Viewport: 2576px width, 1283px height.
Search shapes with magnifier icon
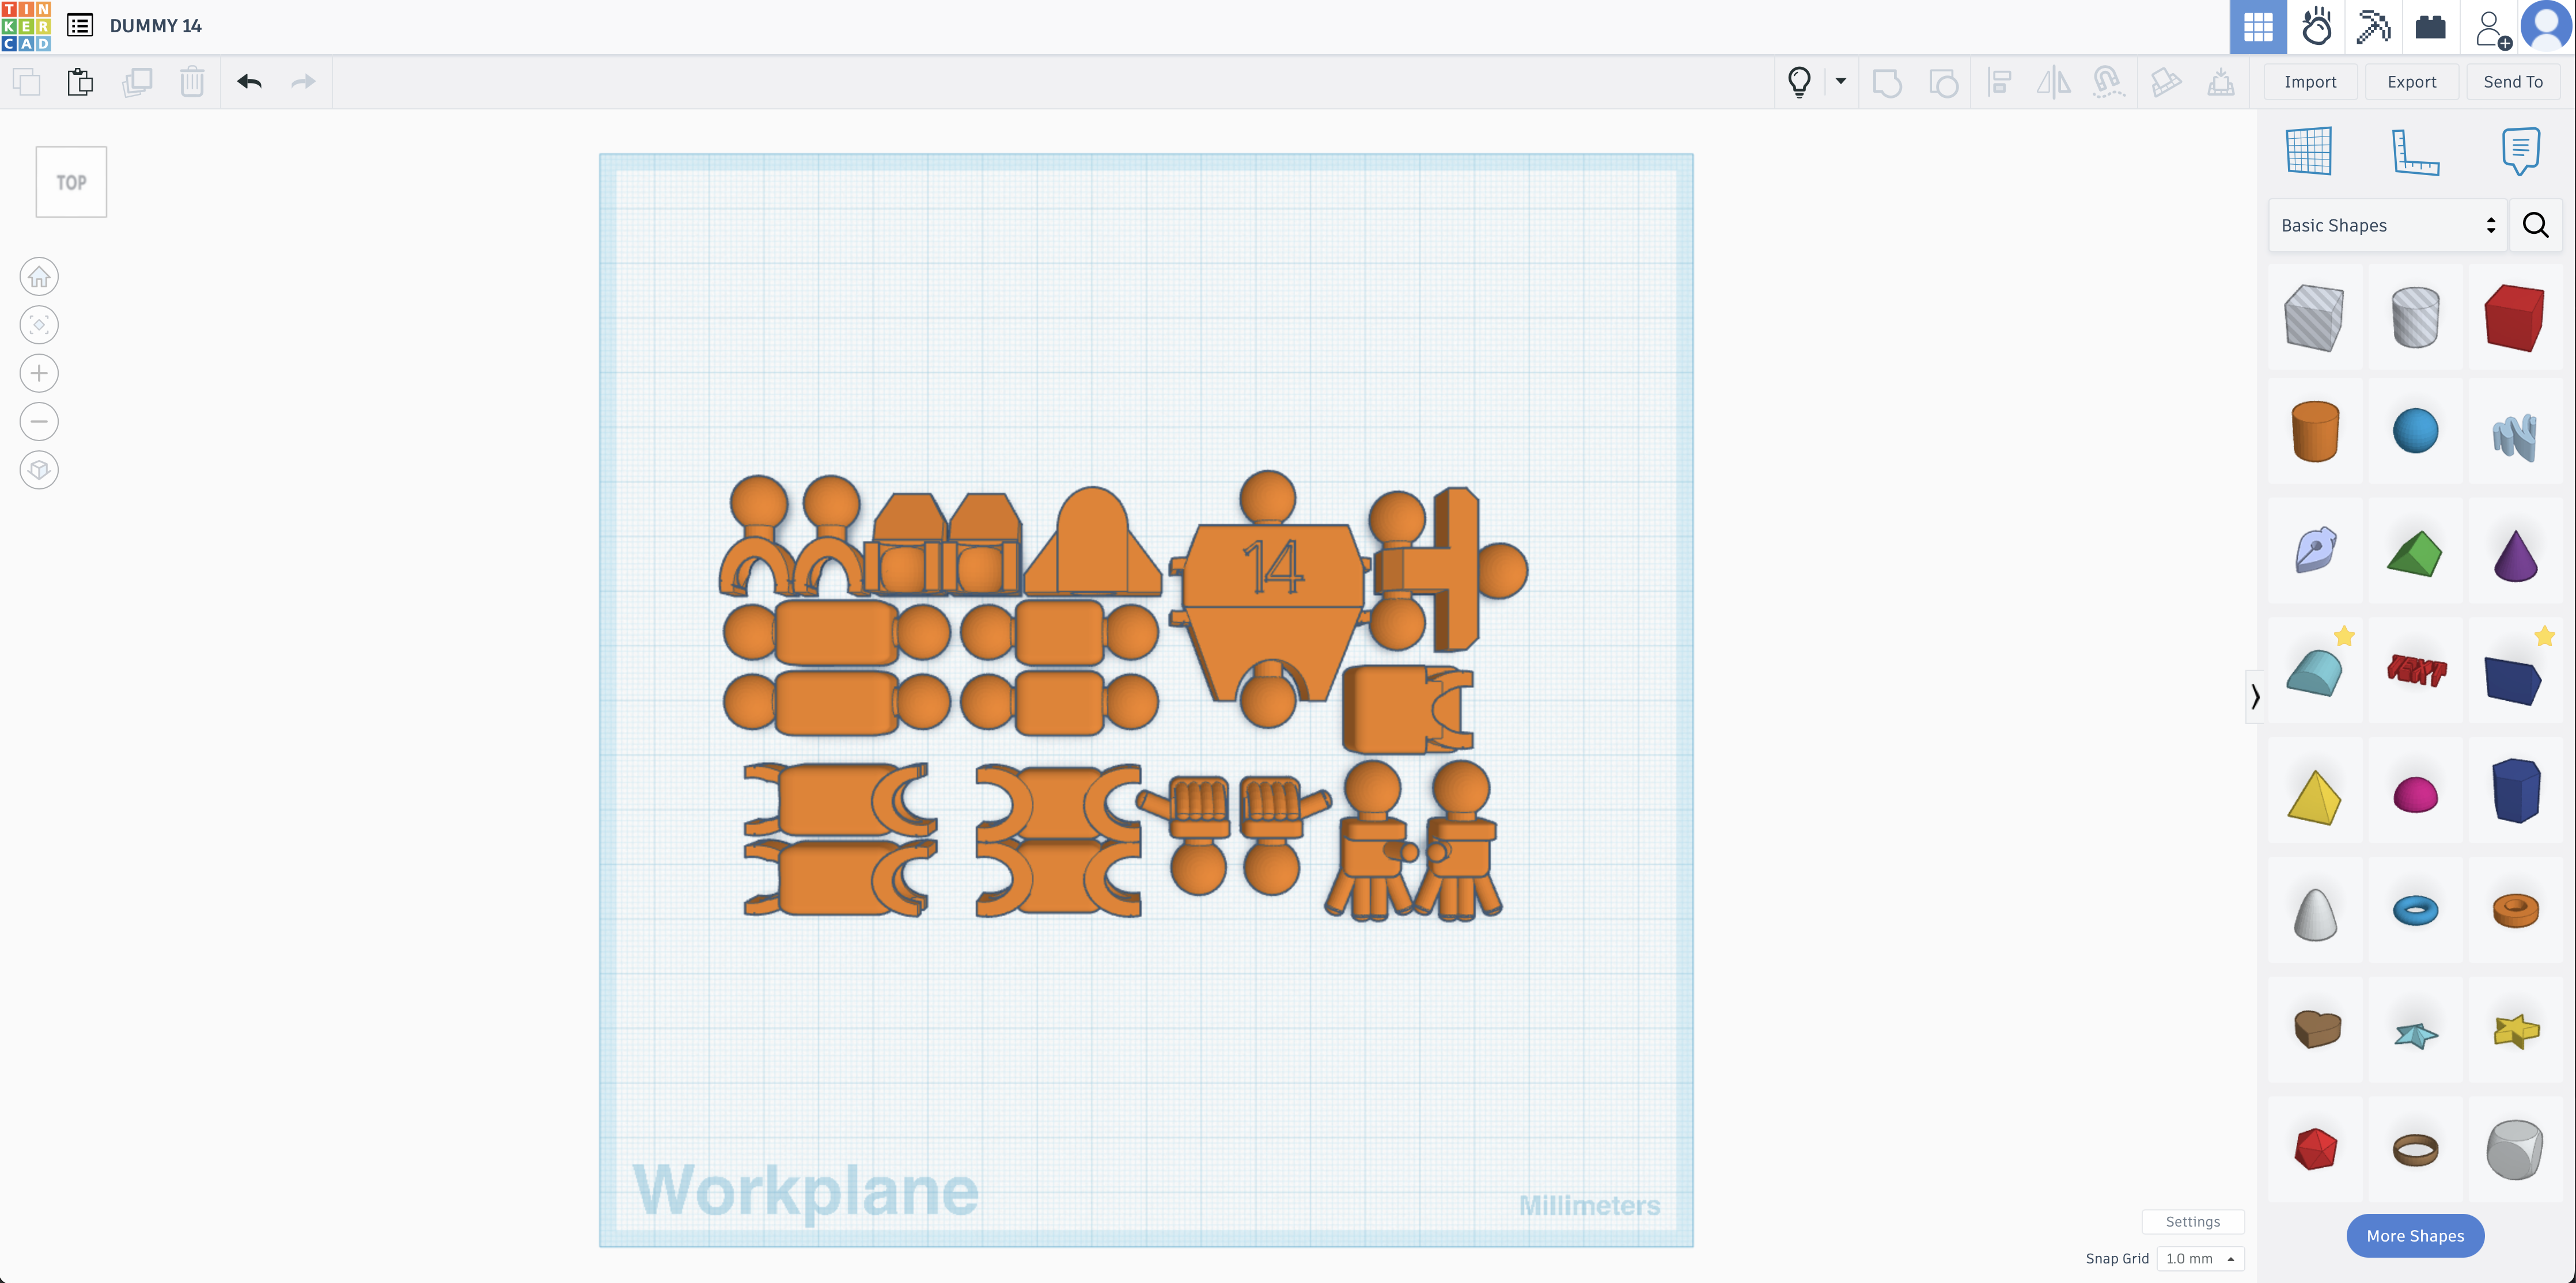click(2536, 225)
